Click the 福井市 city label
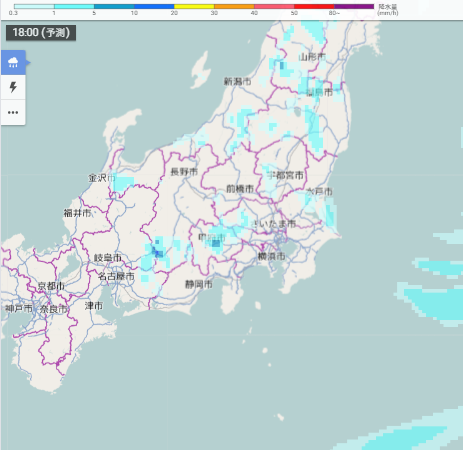Screen dimensions: 463x450 click(x=77, y=213)
